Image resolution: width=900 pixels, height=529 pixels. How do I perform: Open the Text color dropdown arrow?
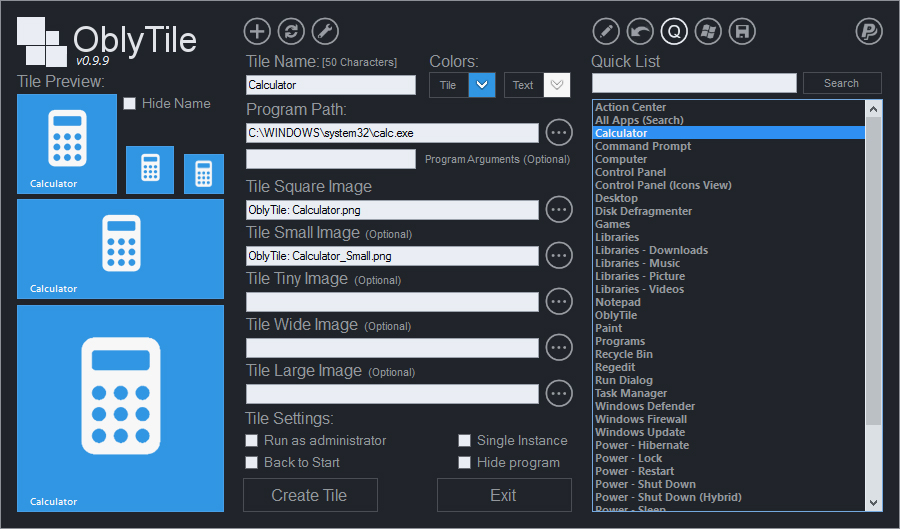click(556, 85)
